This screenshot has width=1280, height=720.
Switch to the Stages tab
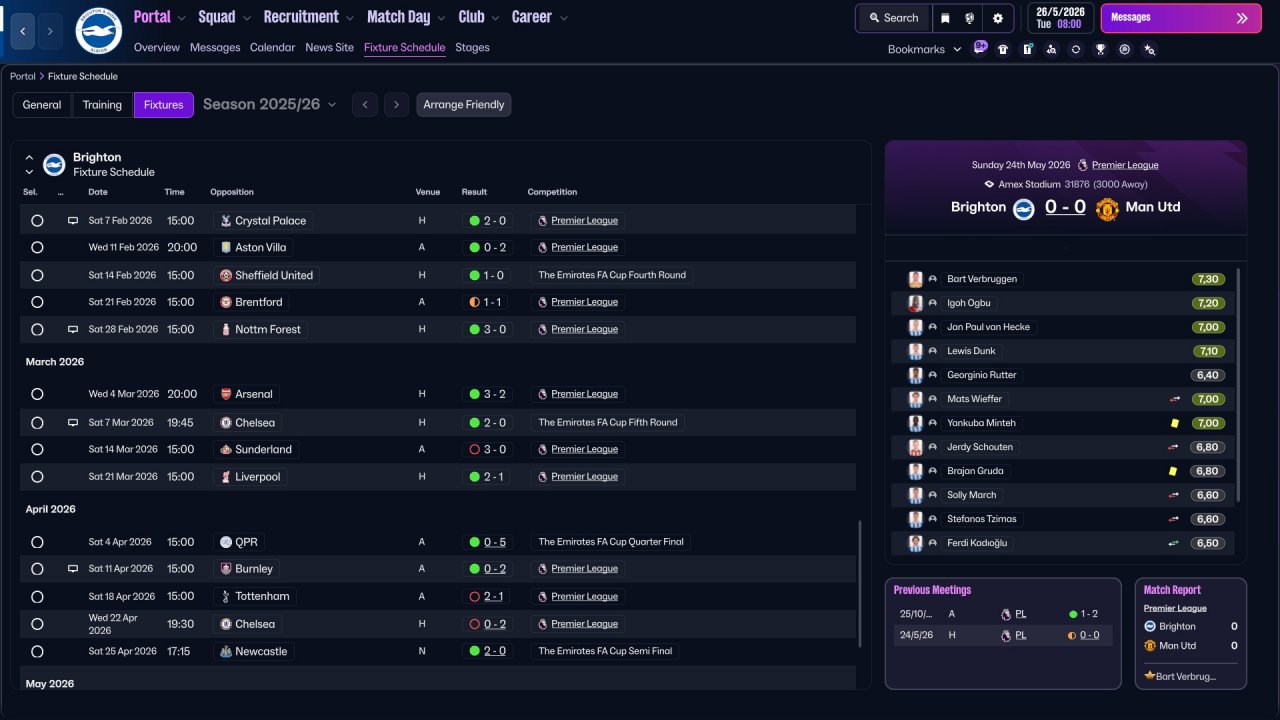click(x=472, y=47)
